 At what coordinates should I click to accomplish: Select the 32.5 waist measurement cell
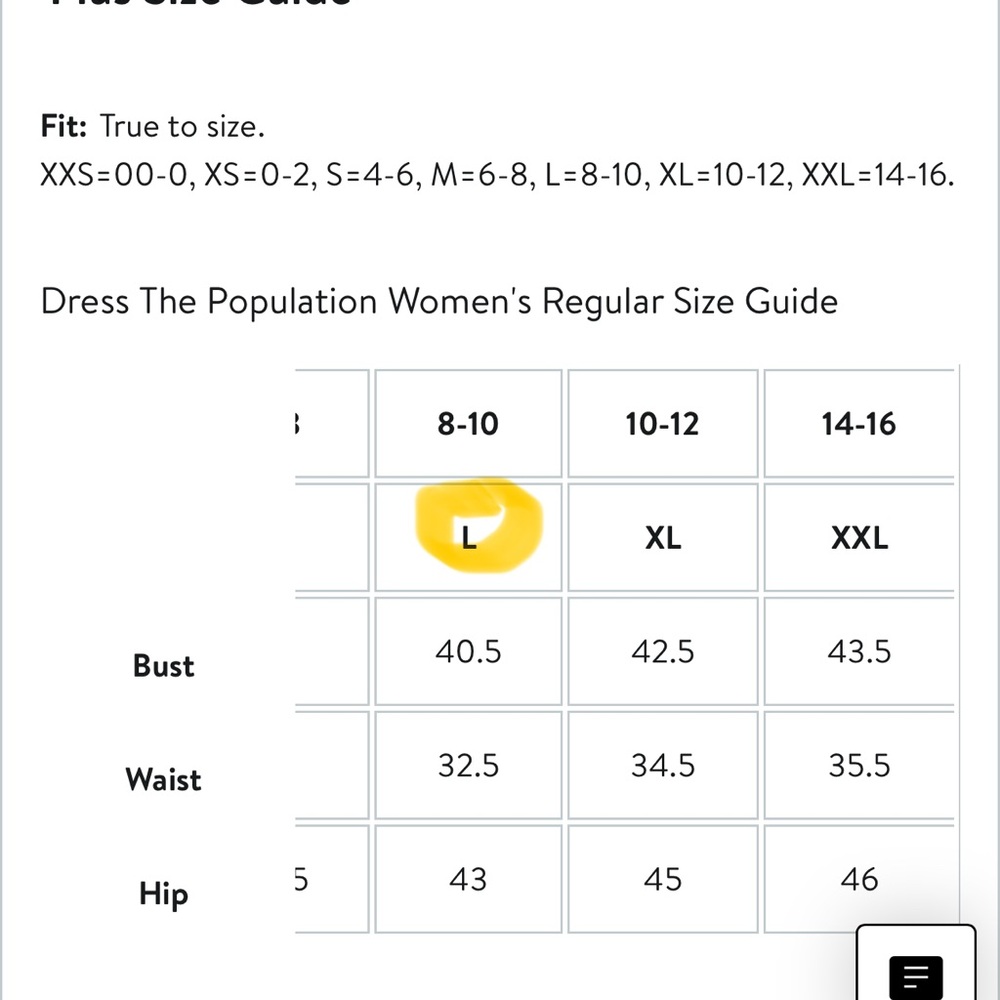click(468, 765)
